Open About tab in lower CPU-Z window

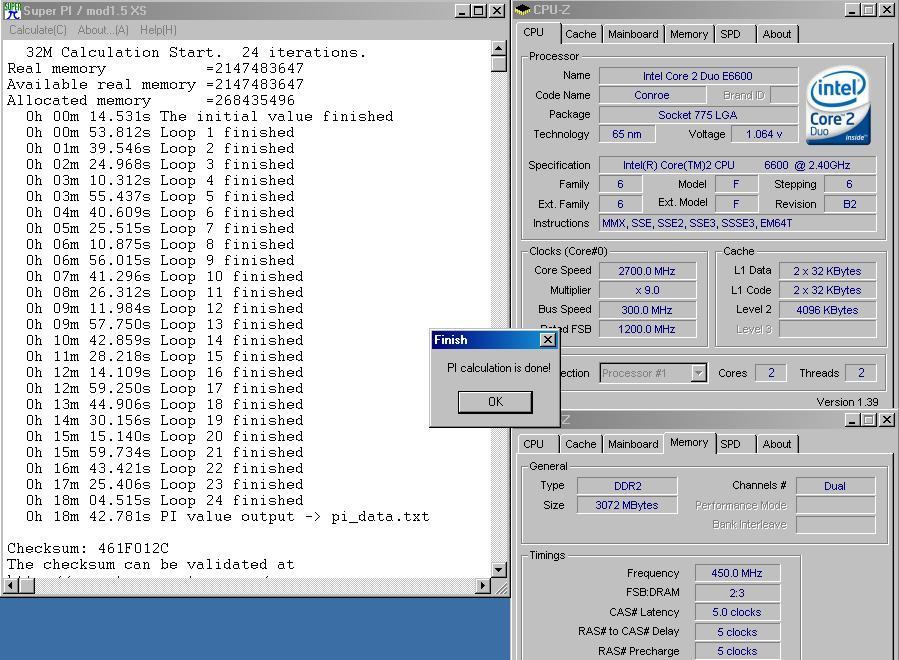coord(777,444)
